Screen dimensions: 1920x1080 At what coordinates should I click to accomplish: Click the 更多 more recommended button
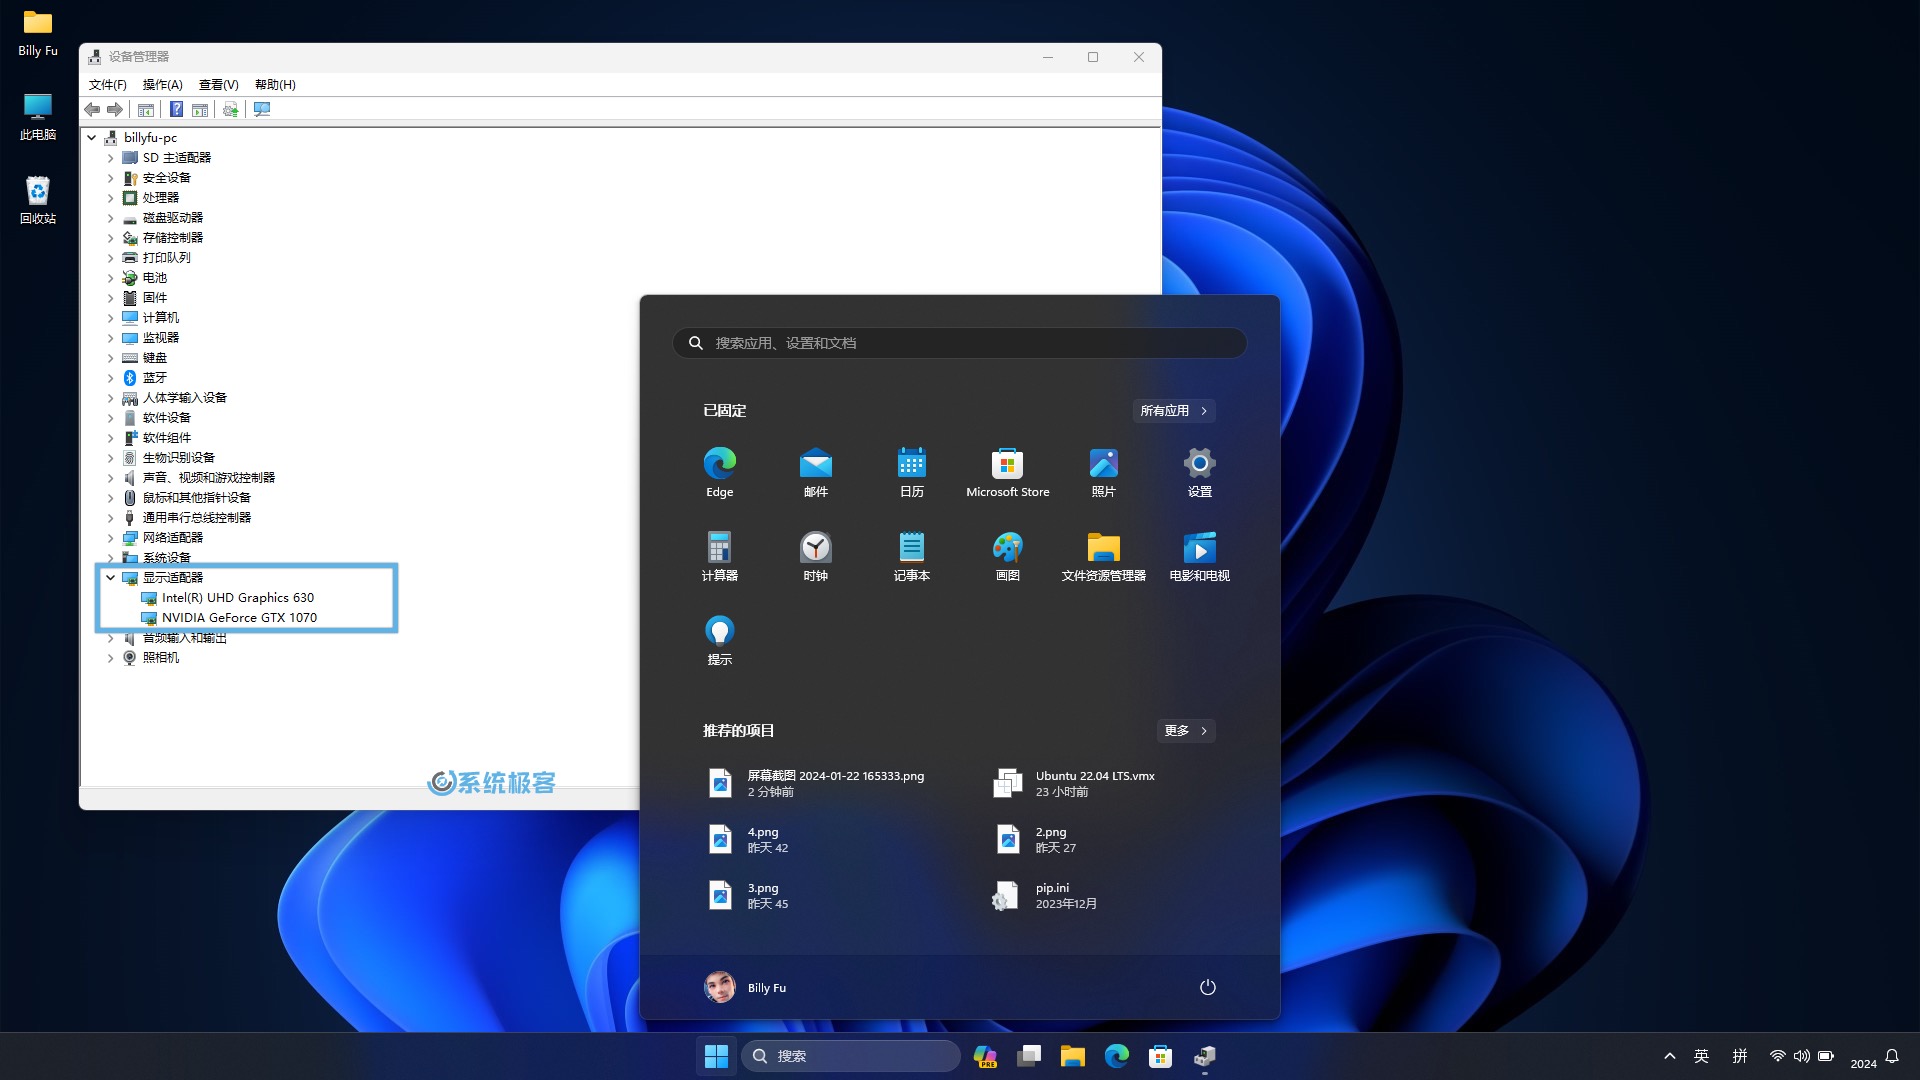[x=1185, y=731]
